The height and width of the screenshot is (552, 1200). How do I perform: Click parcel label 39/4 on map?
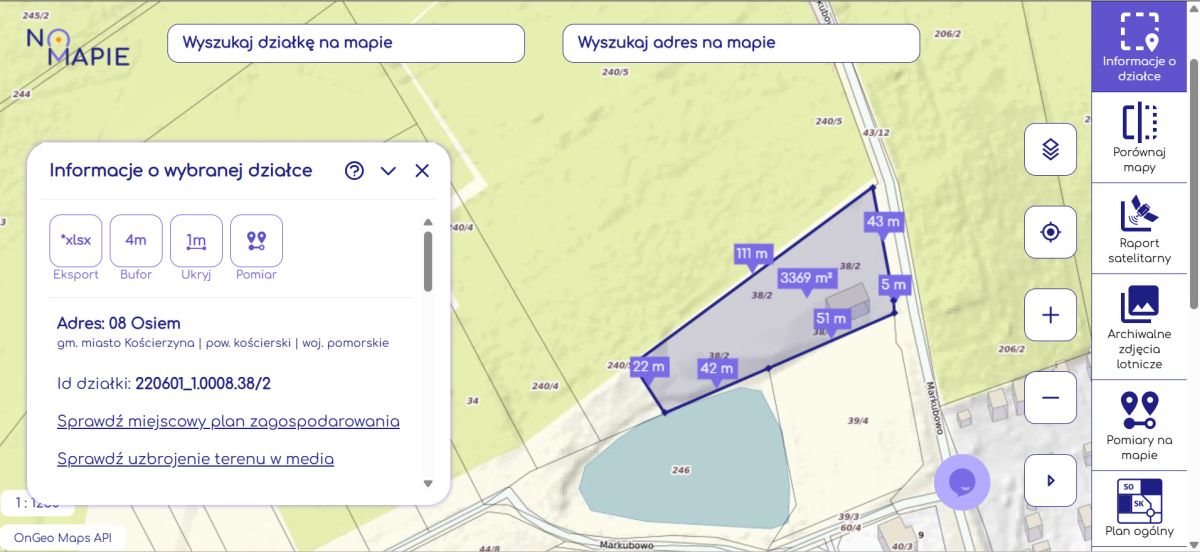click(x=858, y=421)
